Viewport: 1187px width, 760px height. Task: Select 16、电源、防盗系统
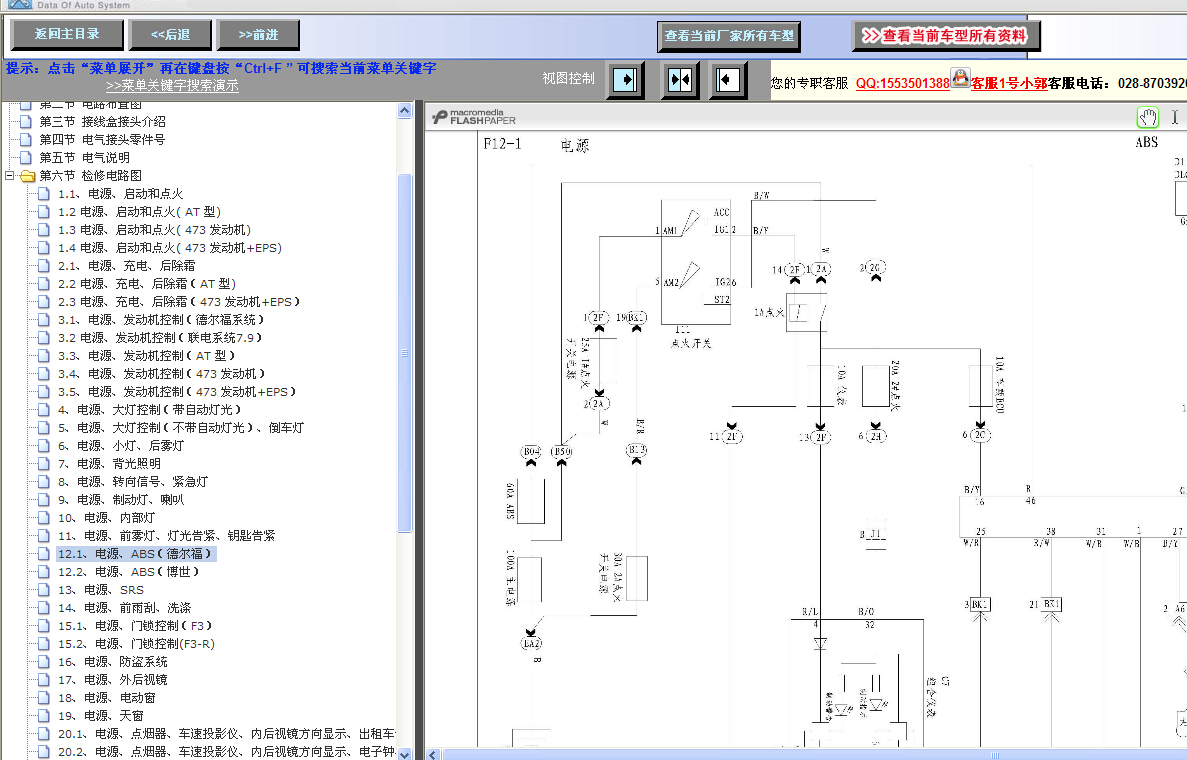tap(113, 662)
